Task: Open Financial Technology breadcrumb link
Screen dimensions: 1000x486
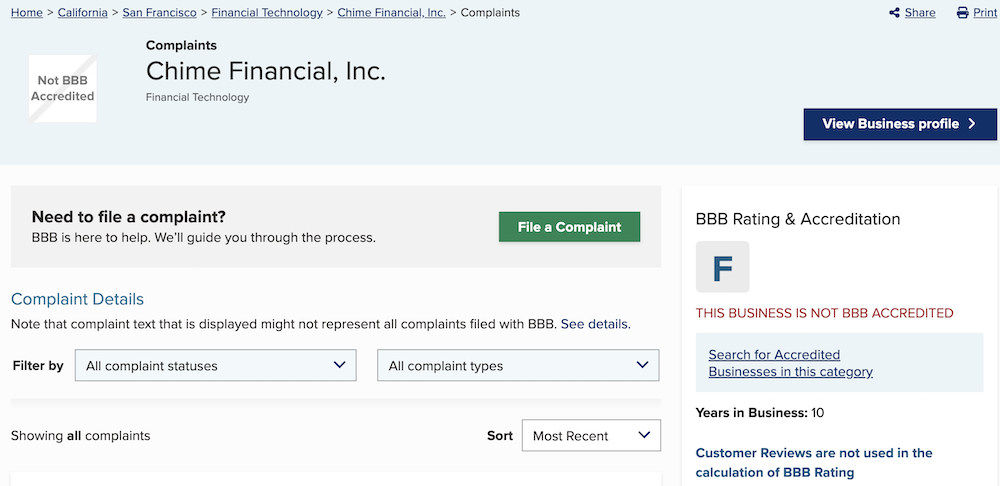Action: click(267, 12)
